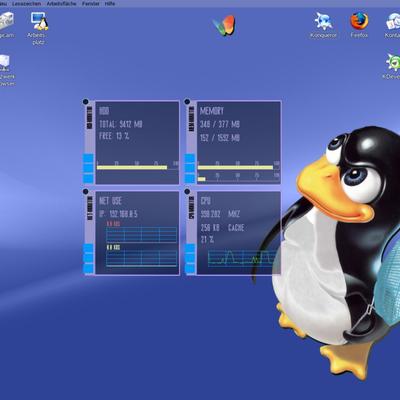400x400 pixels.
Task: Open the KDevelop desktop icon
Action: coord(392,66)
